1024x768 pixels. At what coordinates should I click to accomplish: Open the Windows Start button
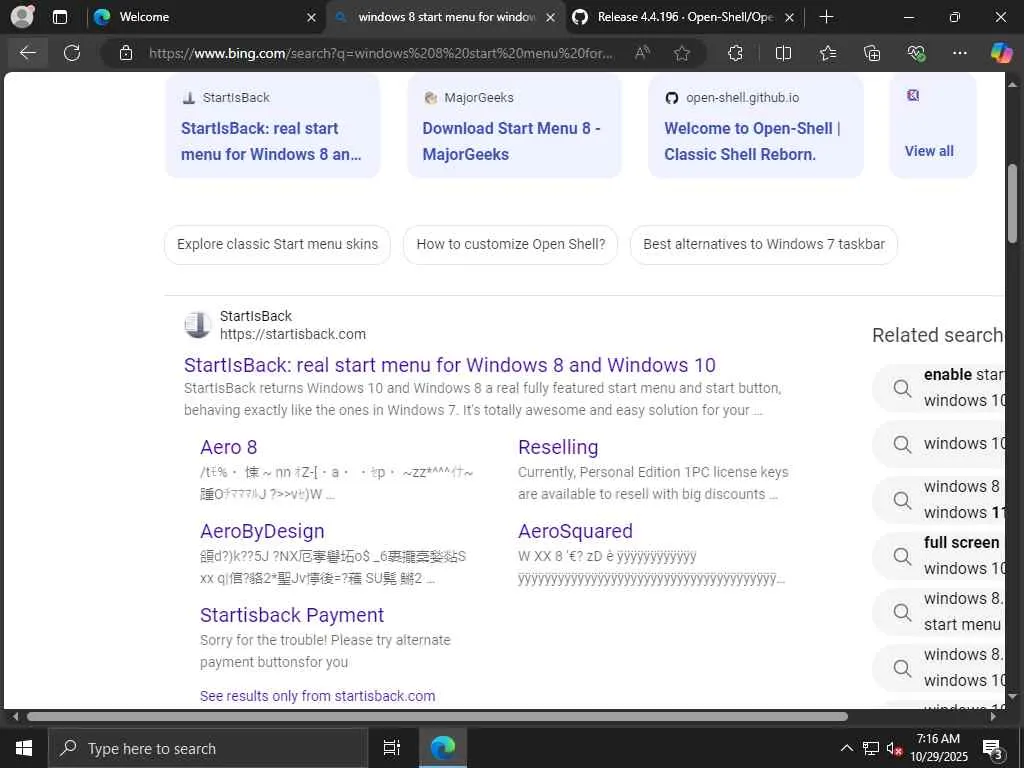tap(24, 748)
